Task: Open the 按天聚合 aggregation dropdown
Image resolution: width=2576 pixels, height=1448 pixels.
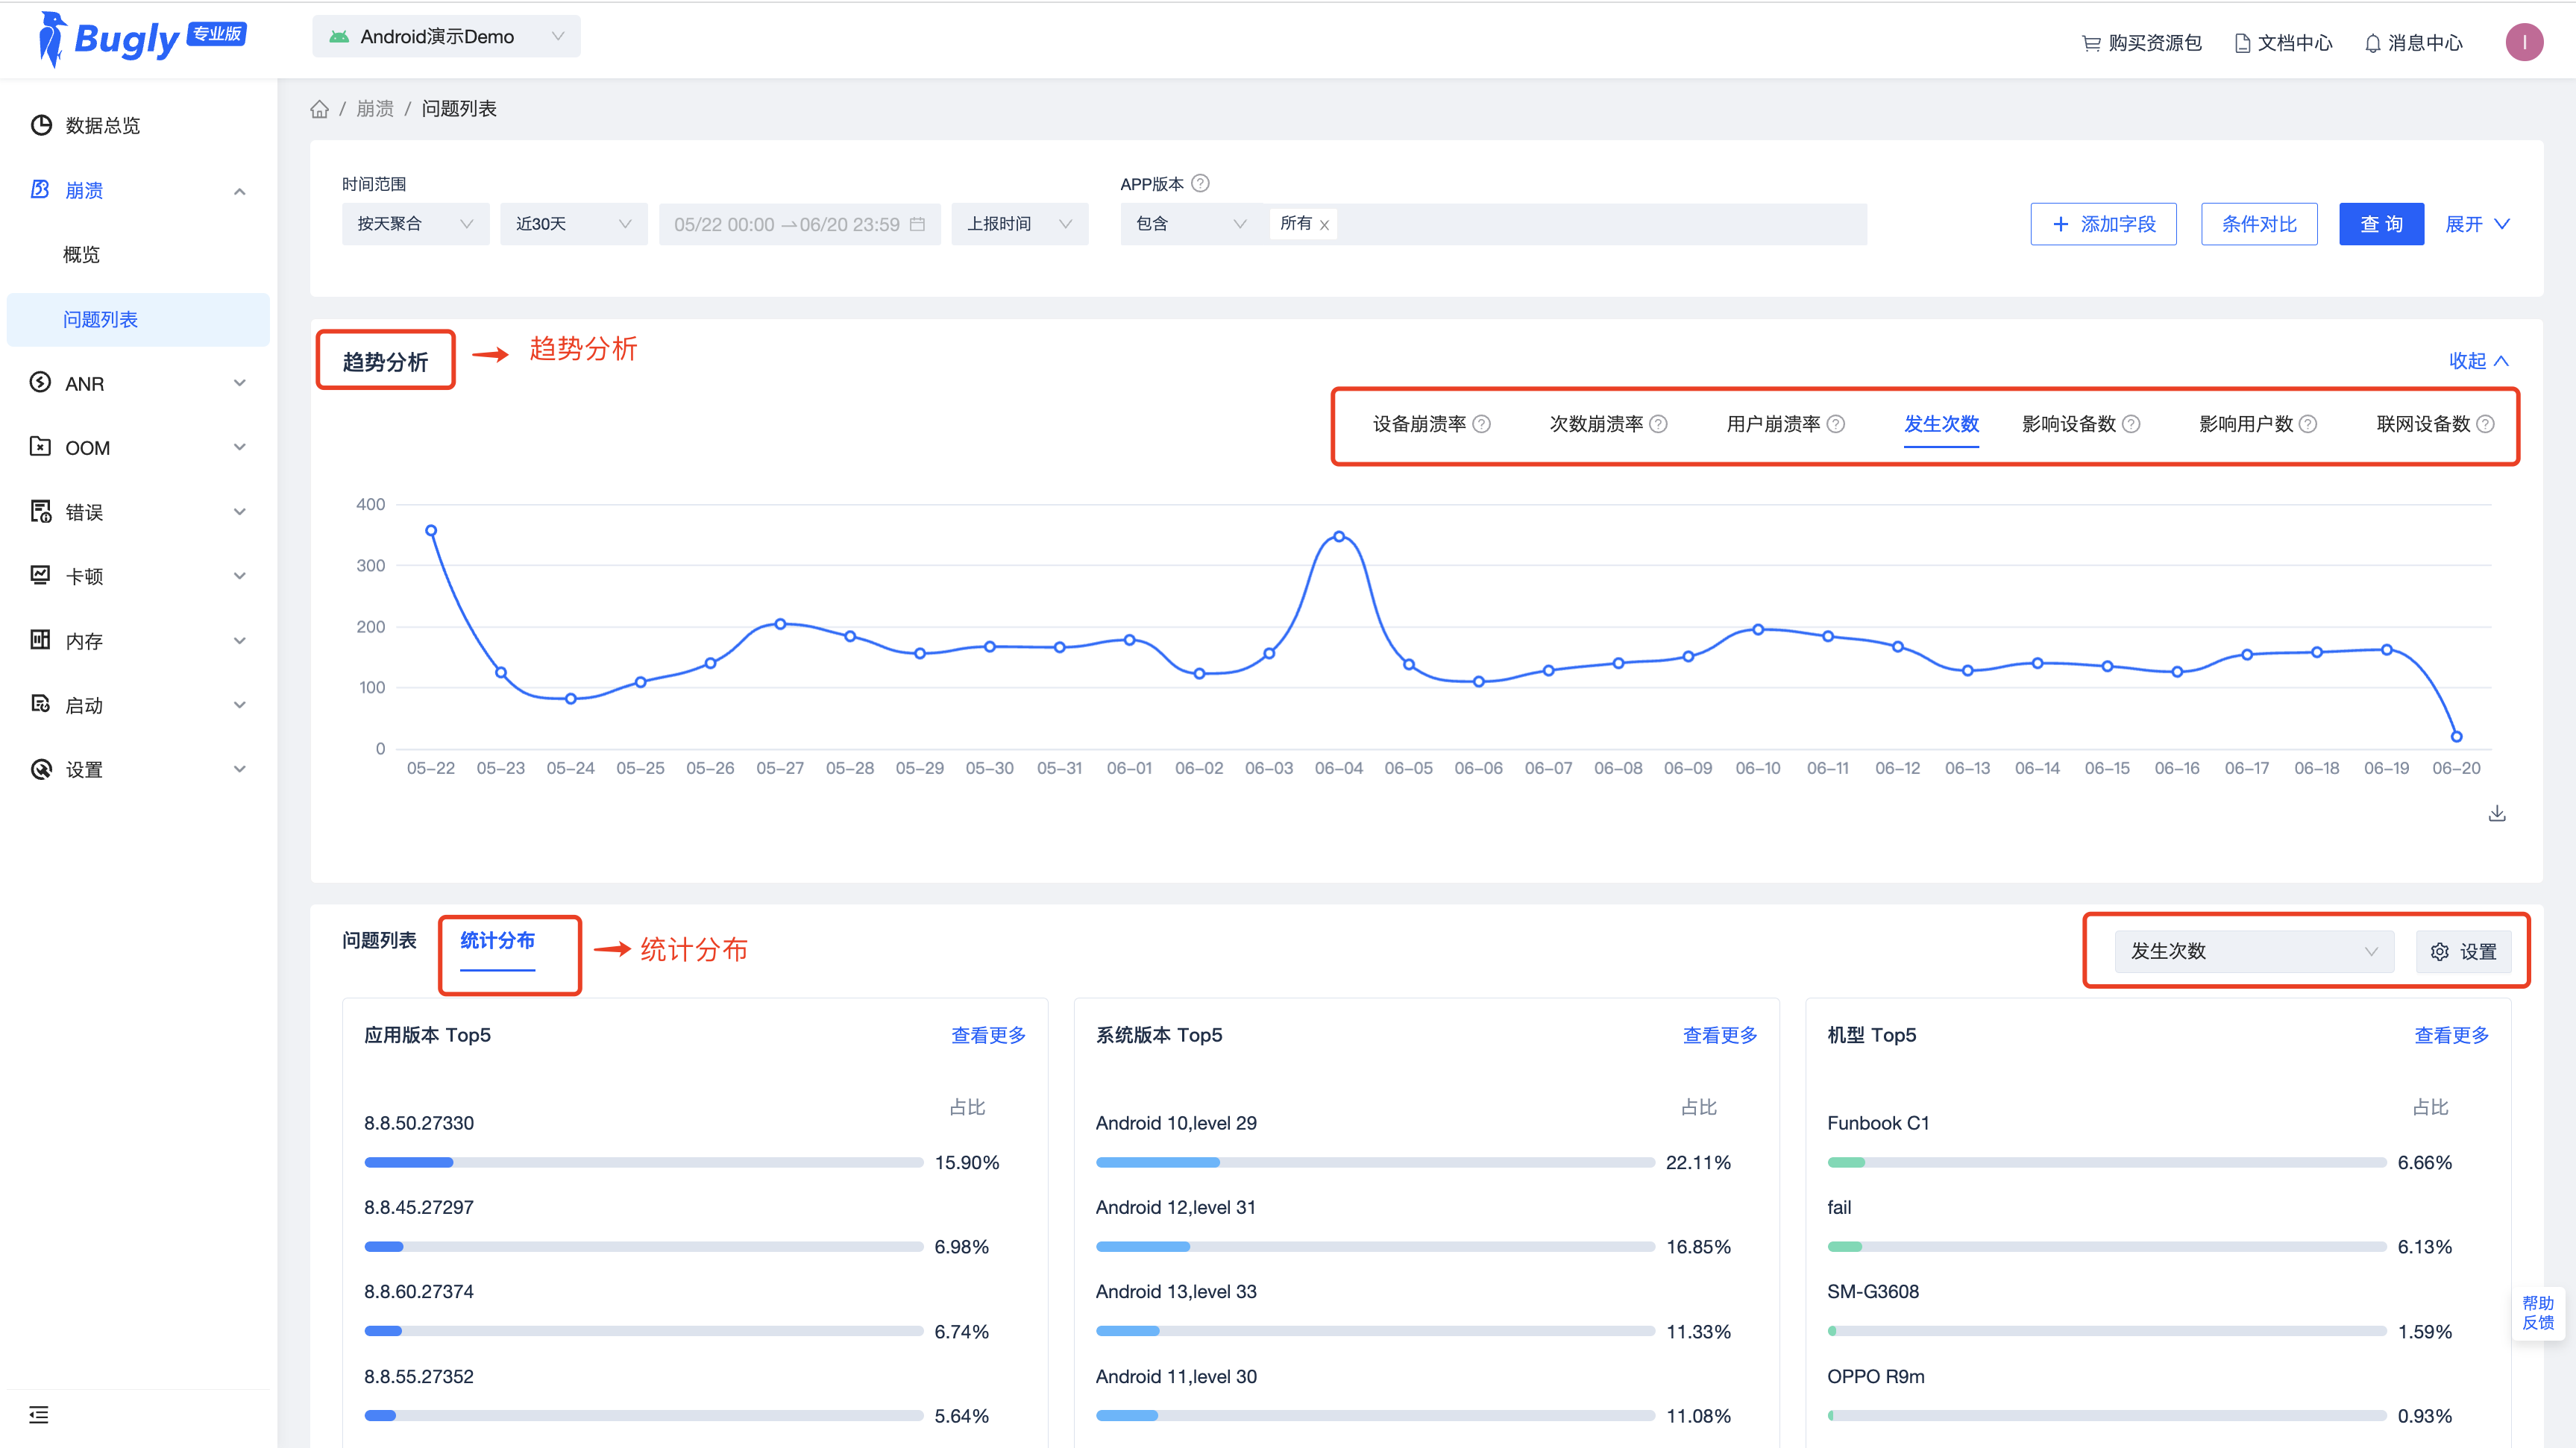Action: [415, 224]
